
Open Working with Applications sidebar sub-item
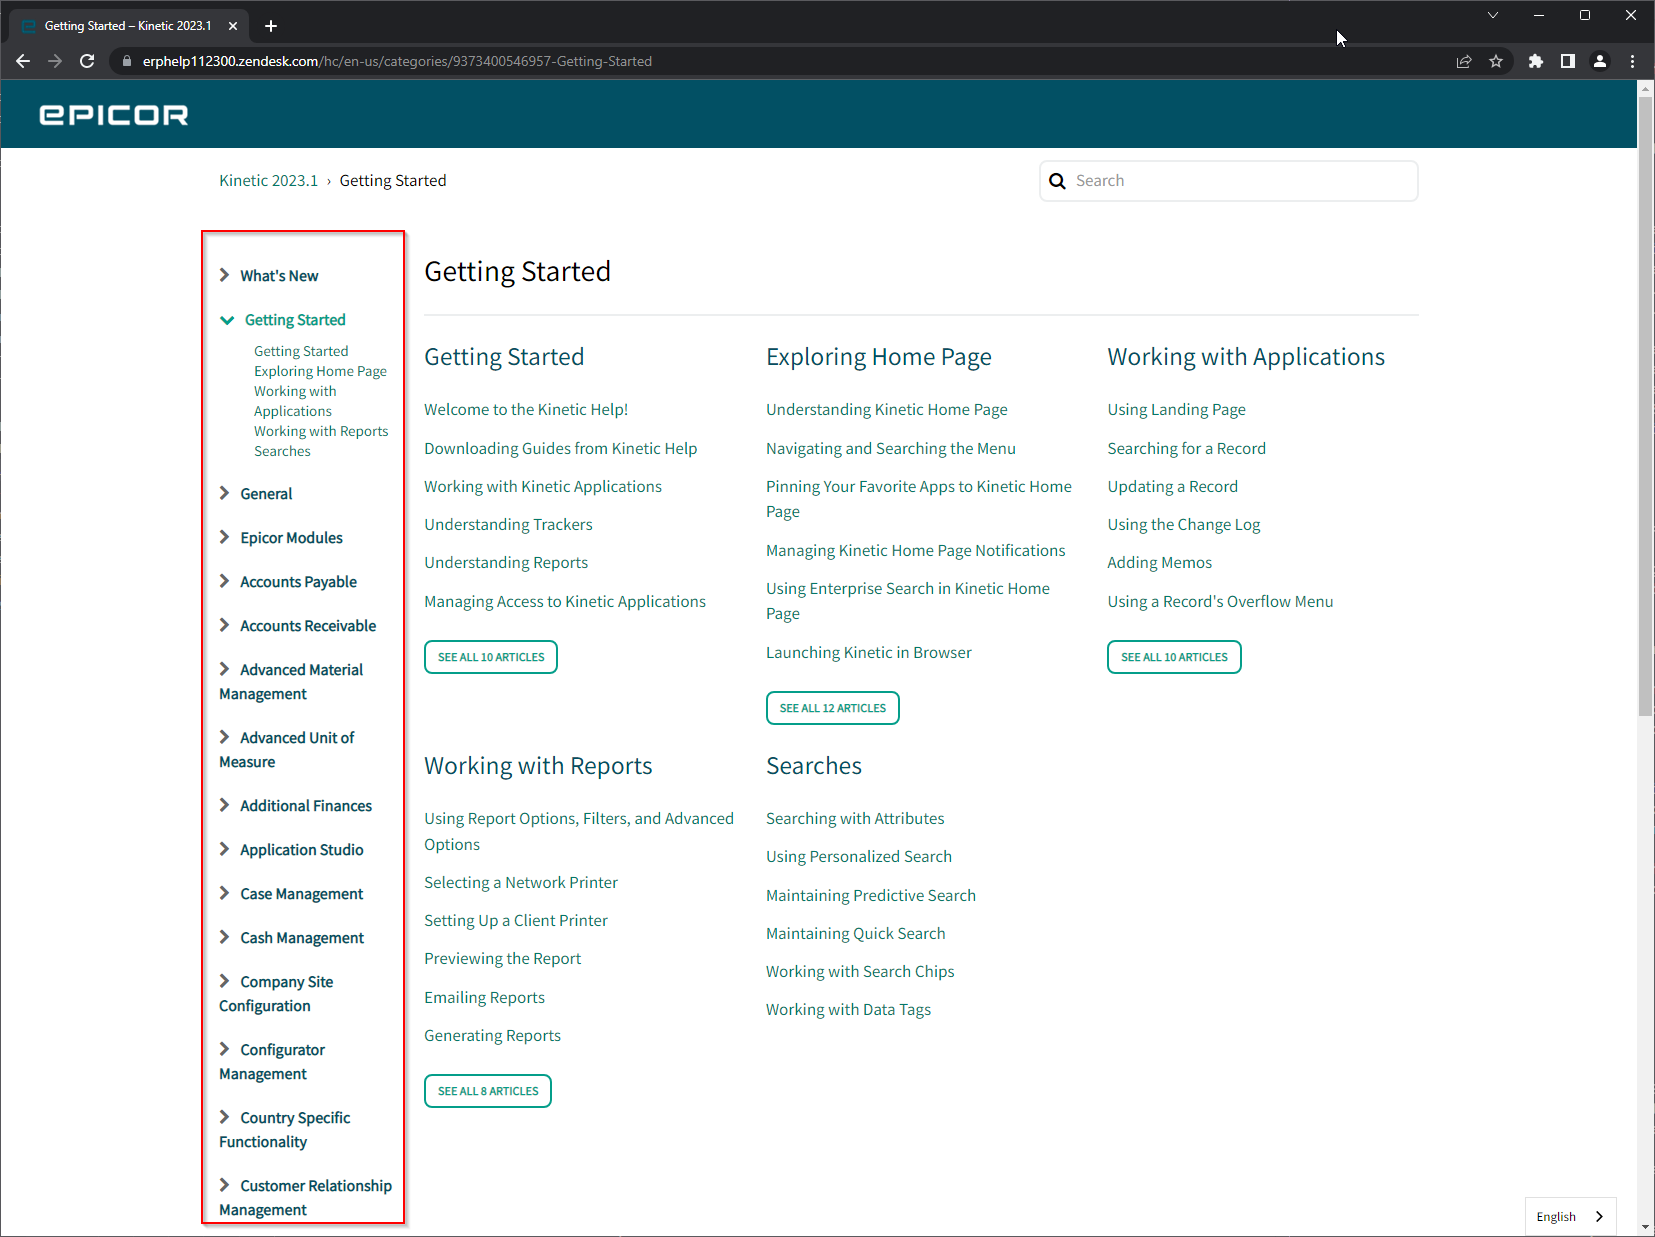coord(295,401)
